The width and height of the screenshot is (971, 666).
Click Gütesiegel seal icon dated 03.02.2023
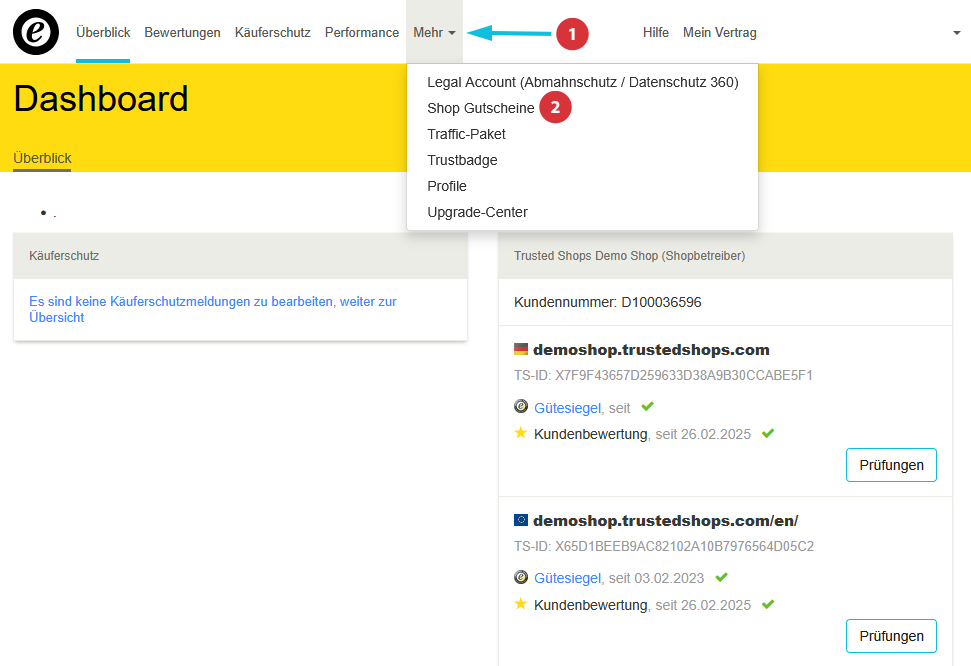pyautogui.click(x=521, y=577)
